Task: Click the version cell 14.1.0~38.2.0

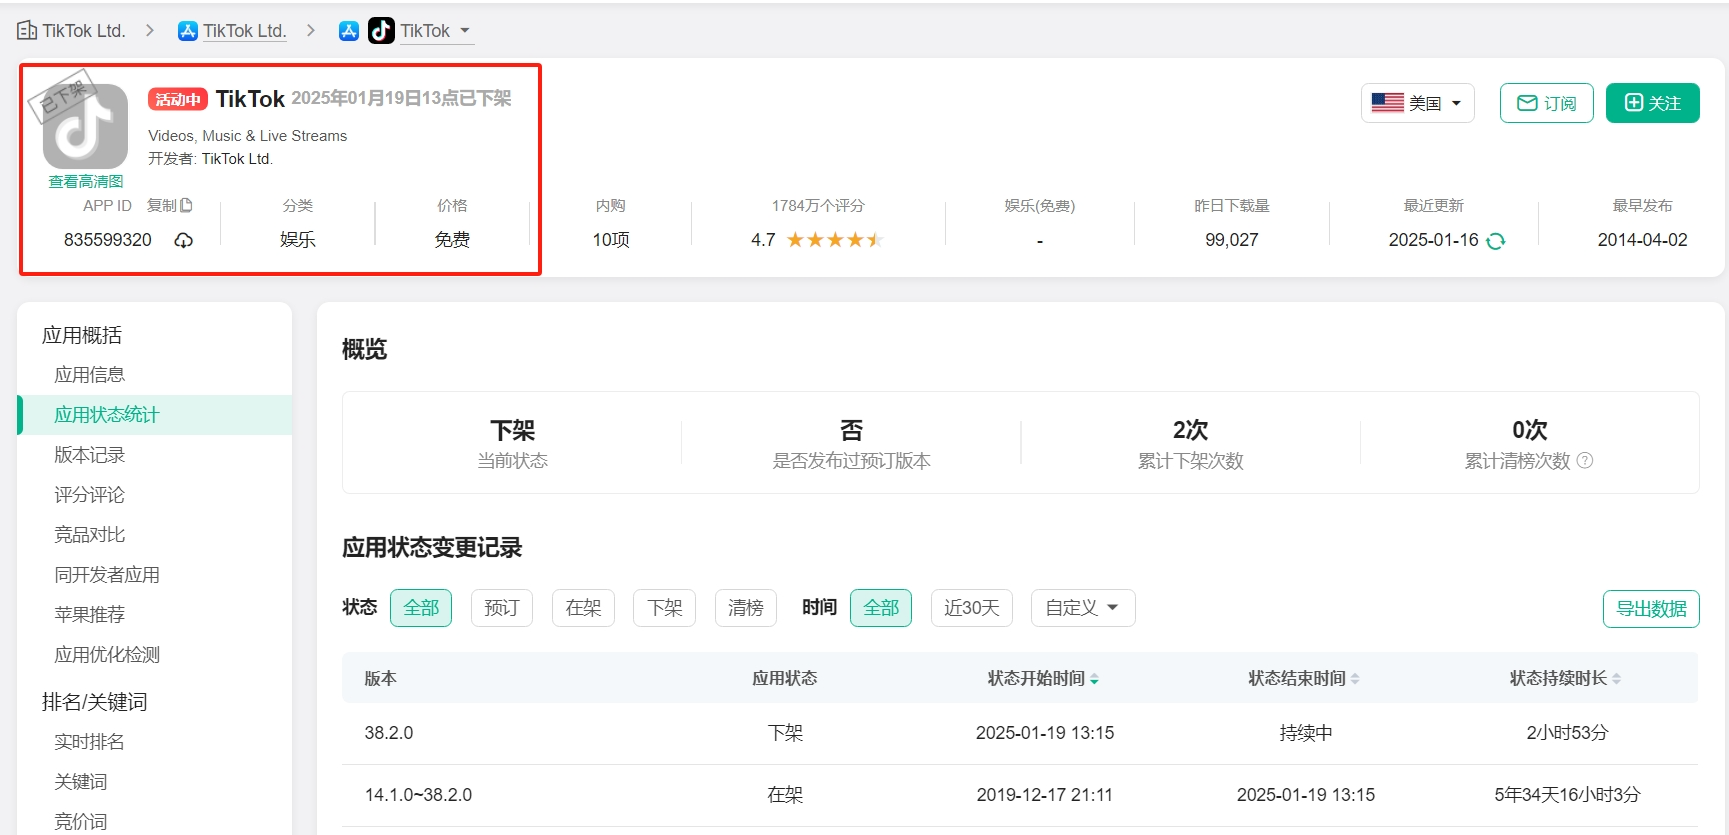Action: [418, 795]
